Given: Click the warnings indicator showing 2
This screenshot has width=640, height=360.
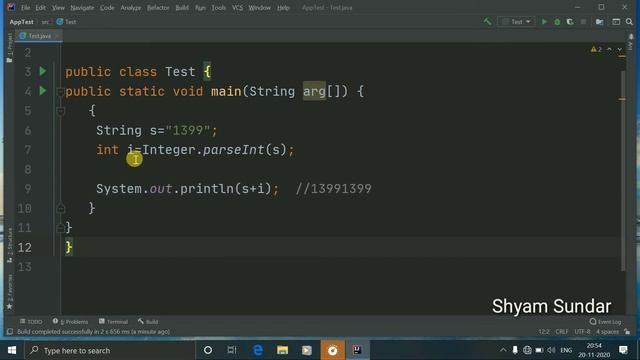Looking at the screenshot, I should pos(596,49).
